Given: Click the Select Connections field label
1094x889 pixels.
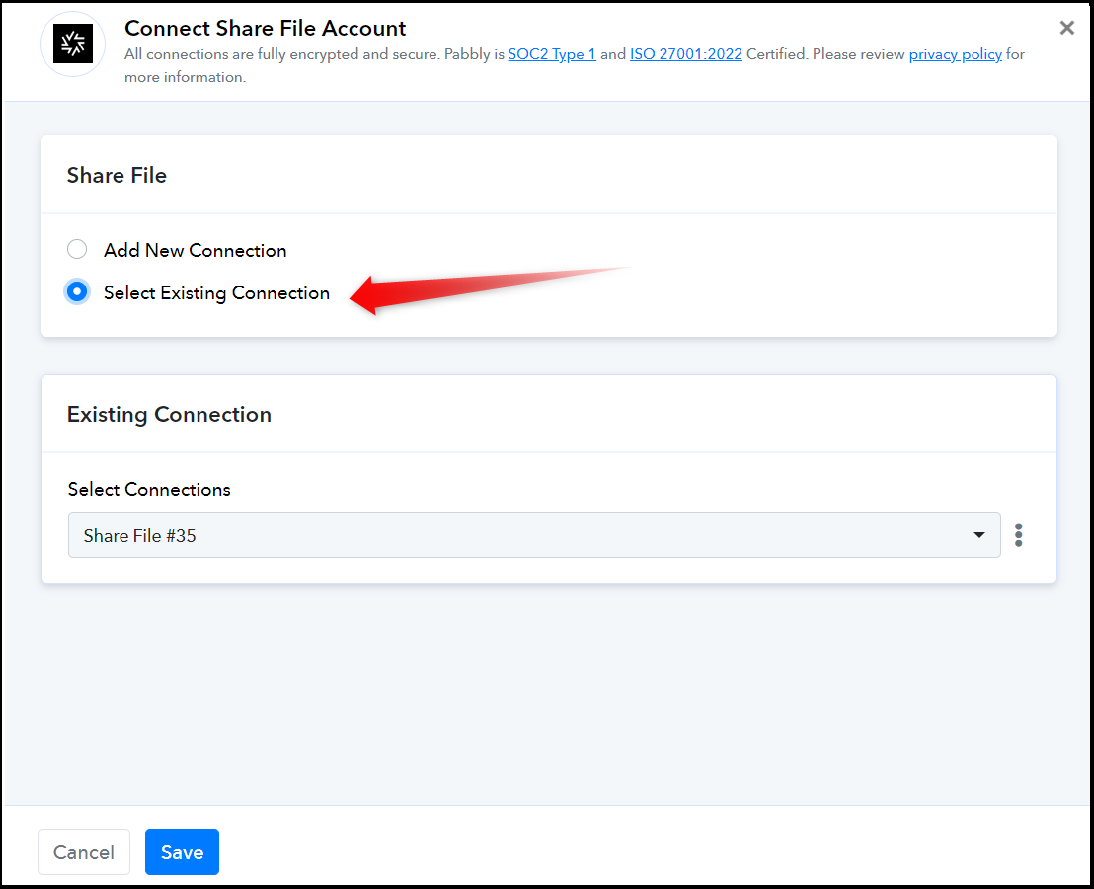Looking at the screenshot, I should 149,490.
